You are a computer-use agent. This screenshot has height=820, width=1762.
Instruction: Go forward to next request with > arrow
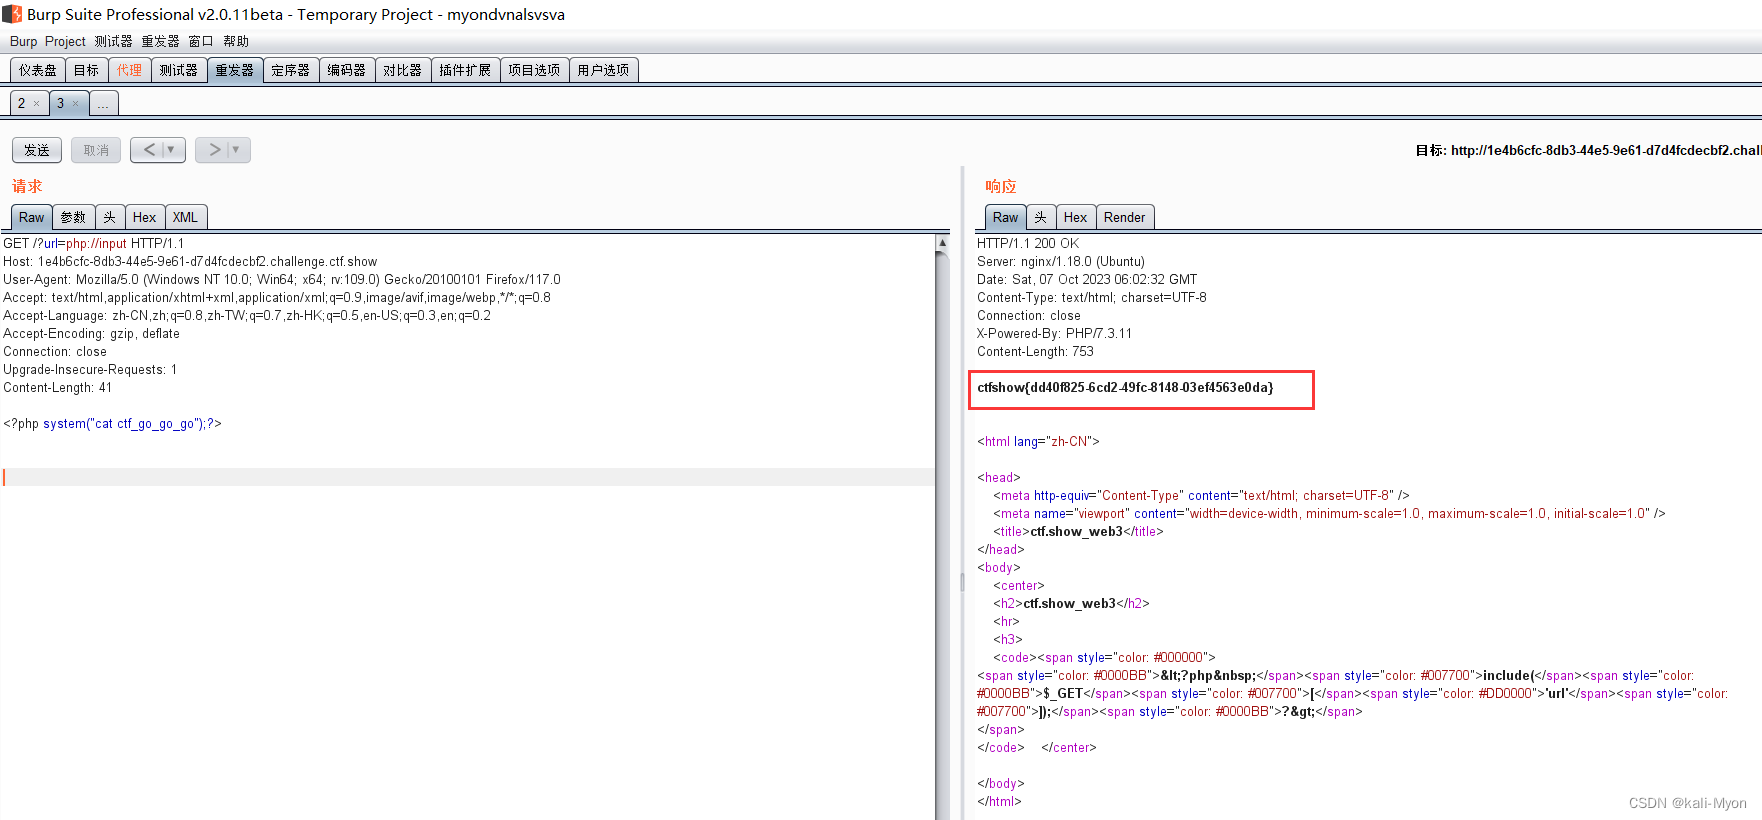coord(214,150)
